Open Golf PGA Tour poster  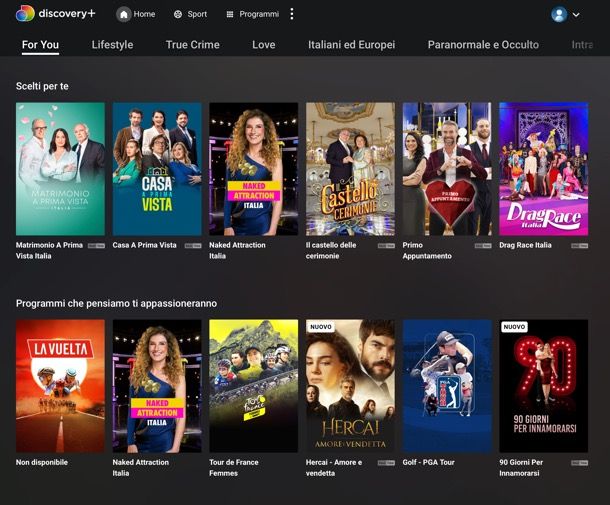pyautogui.click(x=447, y=386)
